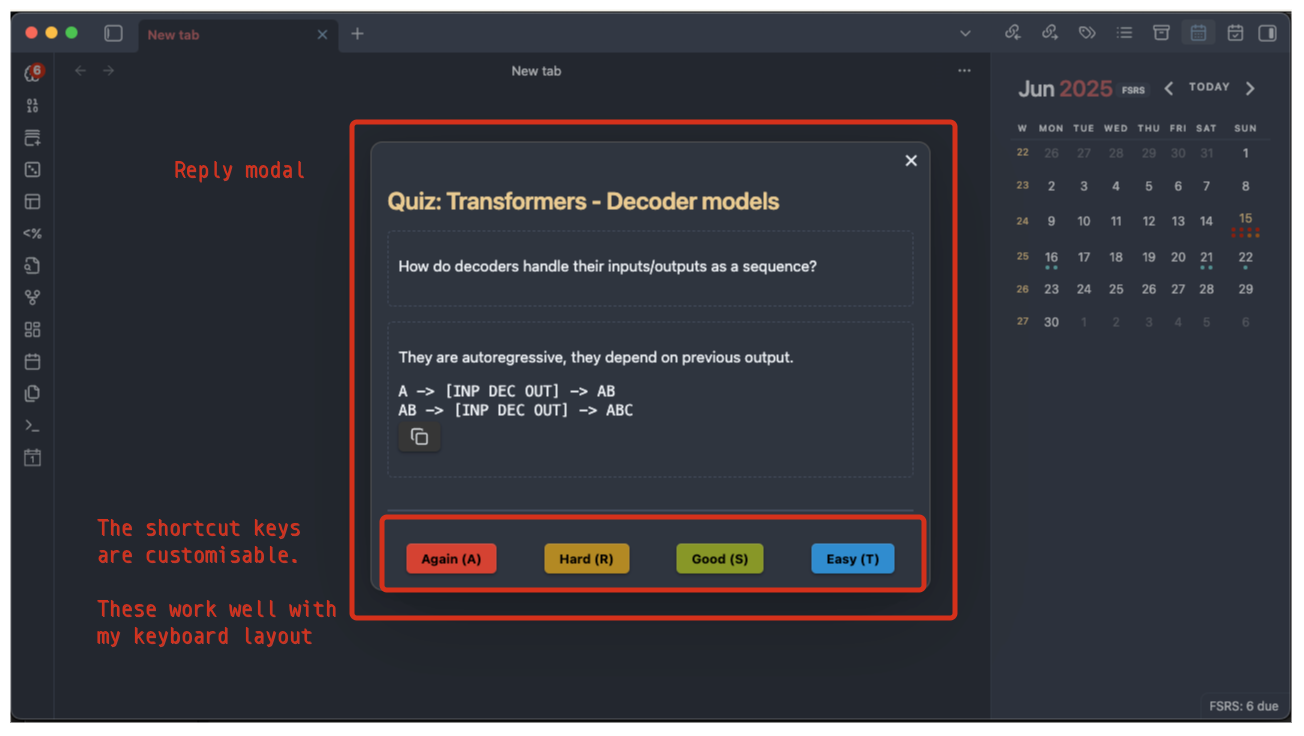The width and height of the screenshot is (1304, 736).
Task: Open the outgoing links panel
Action: 1050,33
